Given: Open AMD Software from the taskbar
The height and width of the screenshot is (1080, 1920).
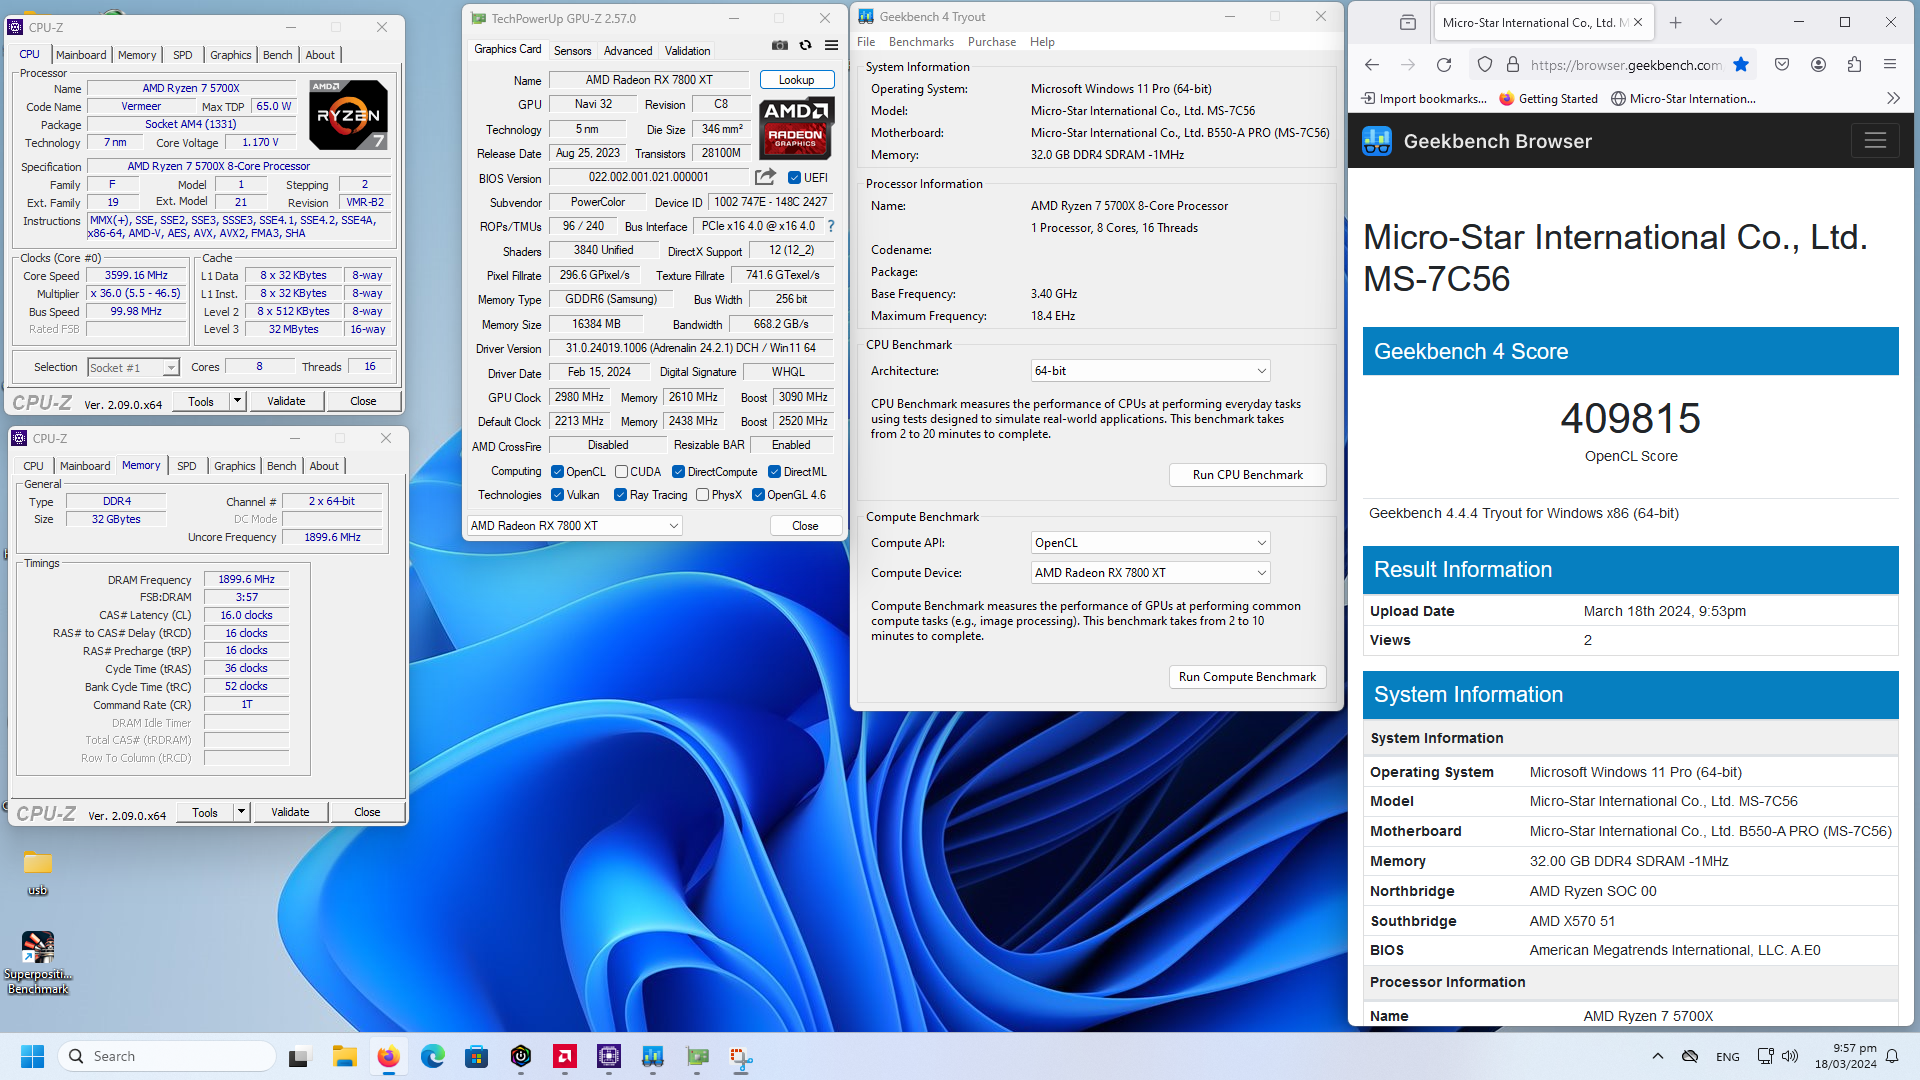Looking at the screenshot, I should pos(565,1056).
